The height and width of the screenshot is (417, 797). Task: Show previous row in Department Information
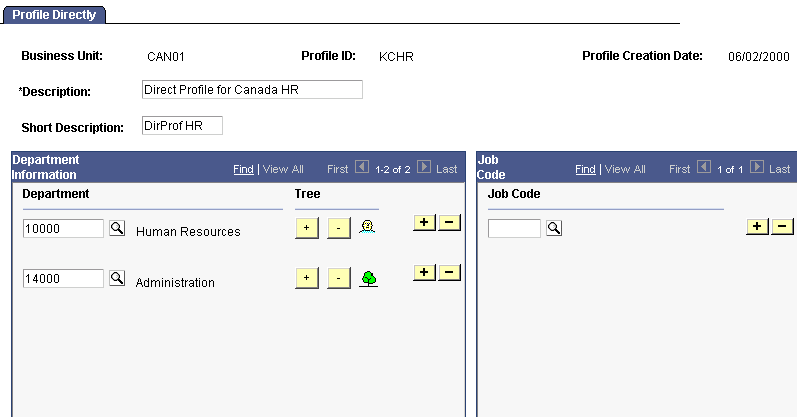pyautogui.click(x=362, y=167)
